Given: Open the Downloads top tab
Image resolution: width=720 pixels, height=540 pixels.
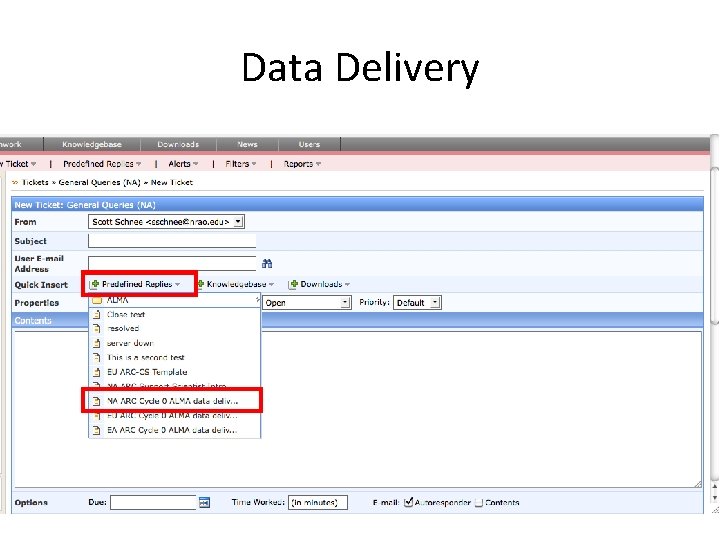Looking at the screenshot, I should pyautogui.click(x=178, y=144).
